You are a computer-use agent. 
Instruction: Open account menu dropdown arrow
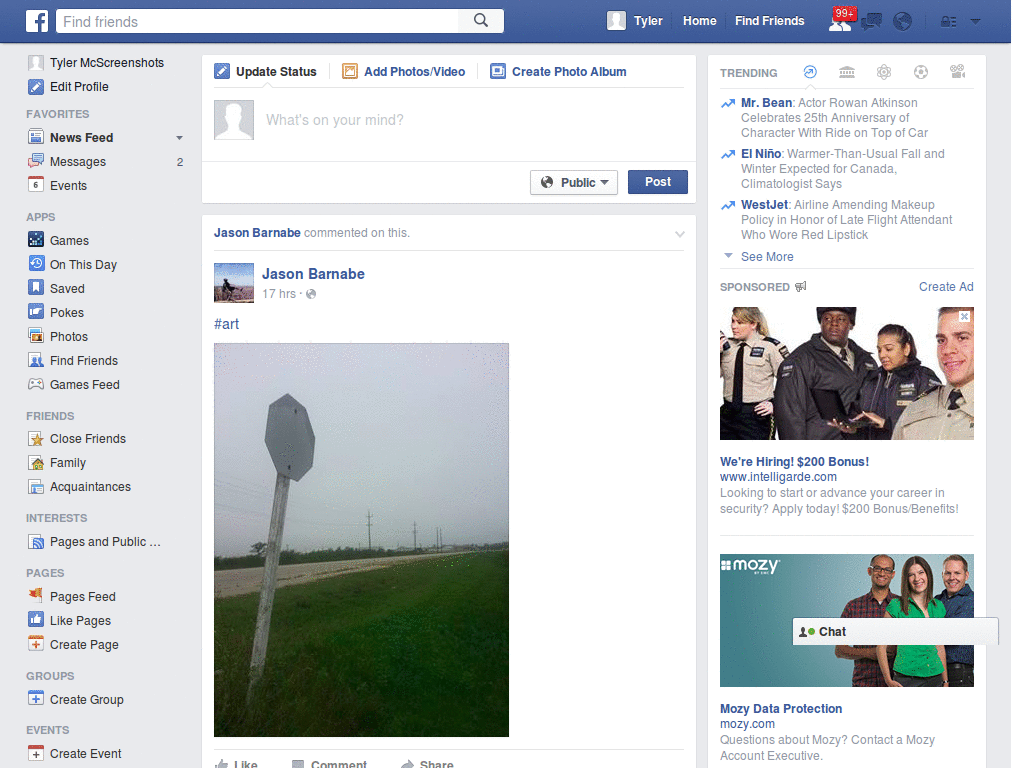(976, 22)
